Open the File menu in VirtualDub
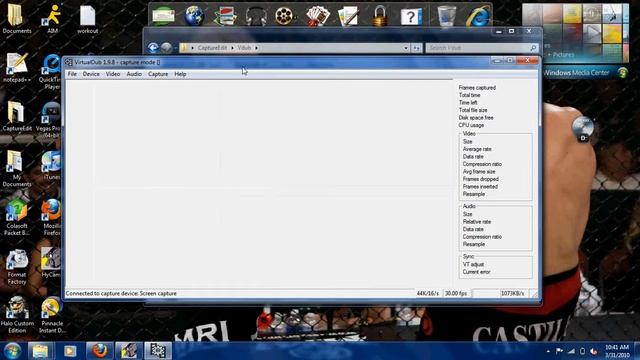Image resolution: width=640 pixels, height=360 pixels. point(72,74)
